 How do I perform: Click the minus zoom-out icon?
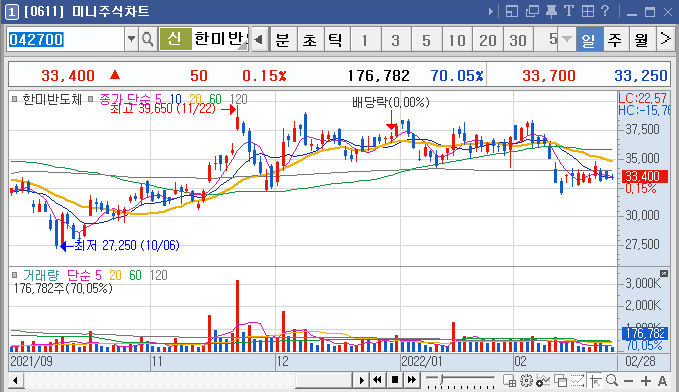click(629, 381)
